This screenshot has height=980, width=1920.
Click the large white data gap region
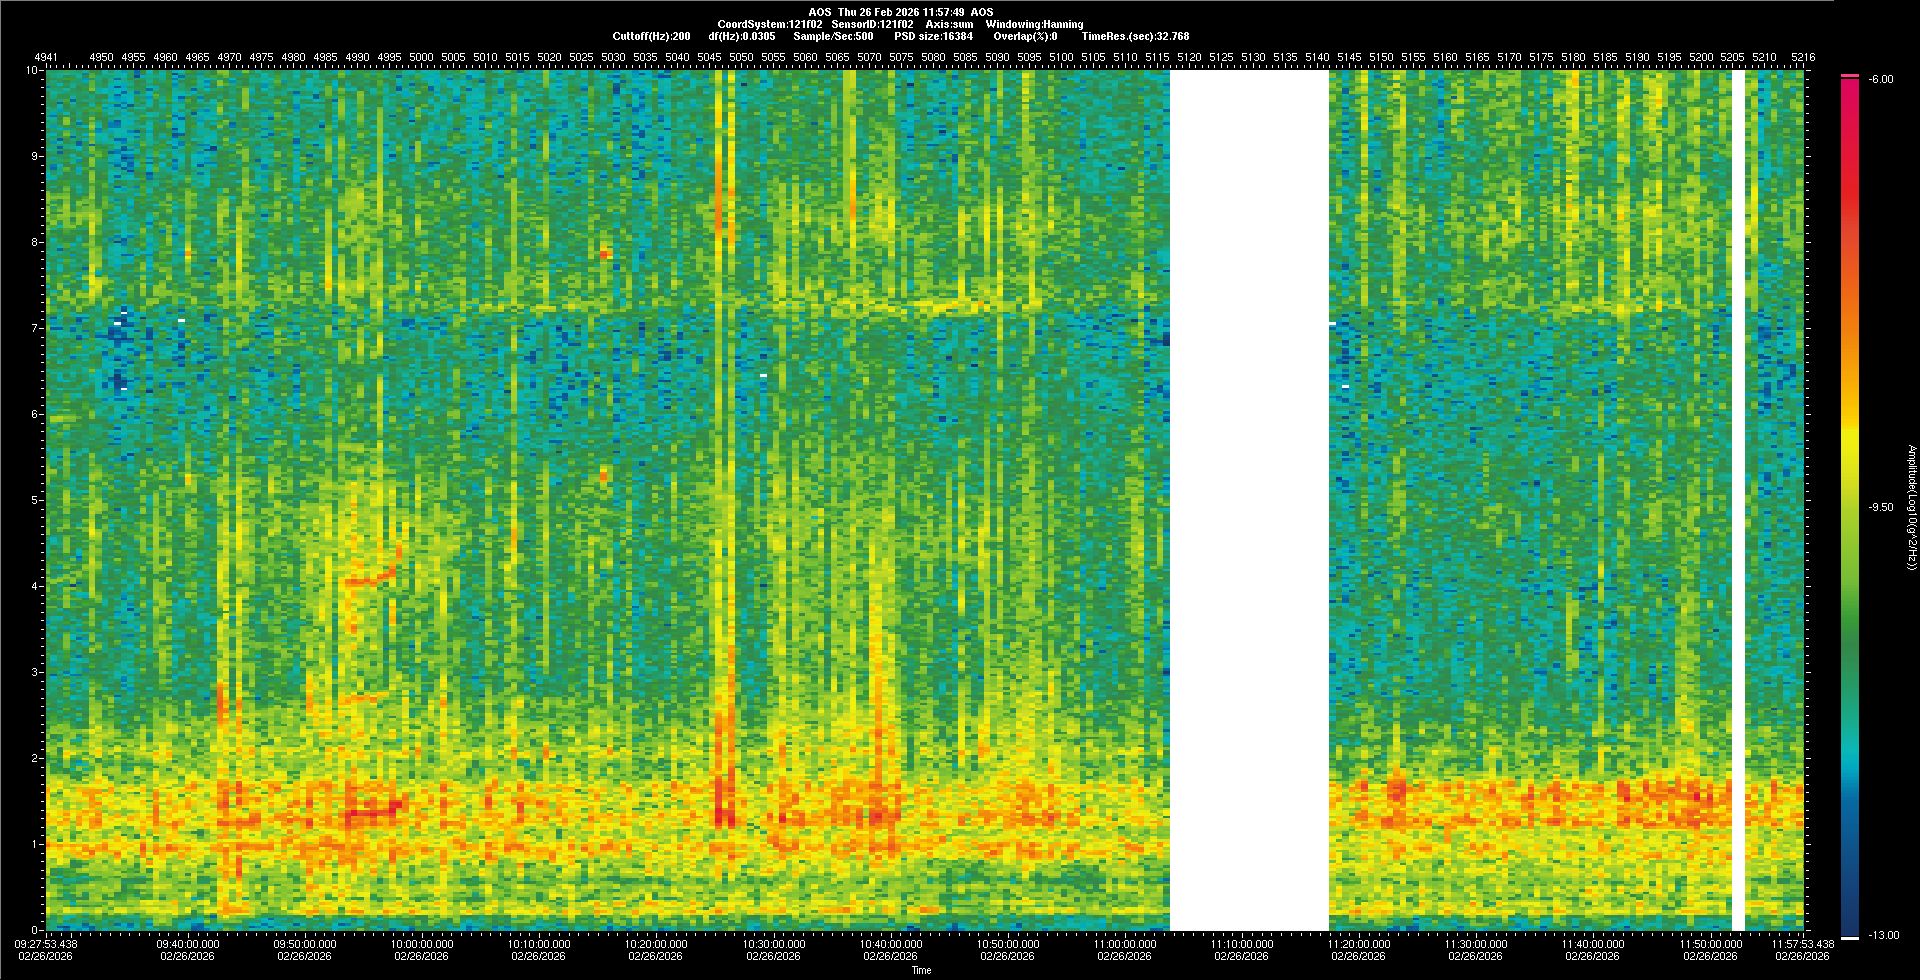click(1249, 500)
